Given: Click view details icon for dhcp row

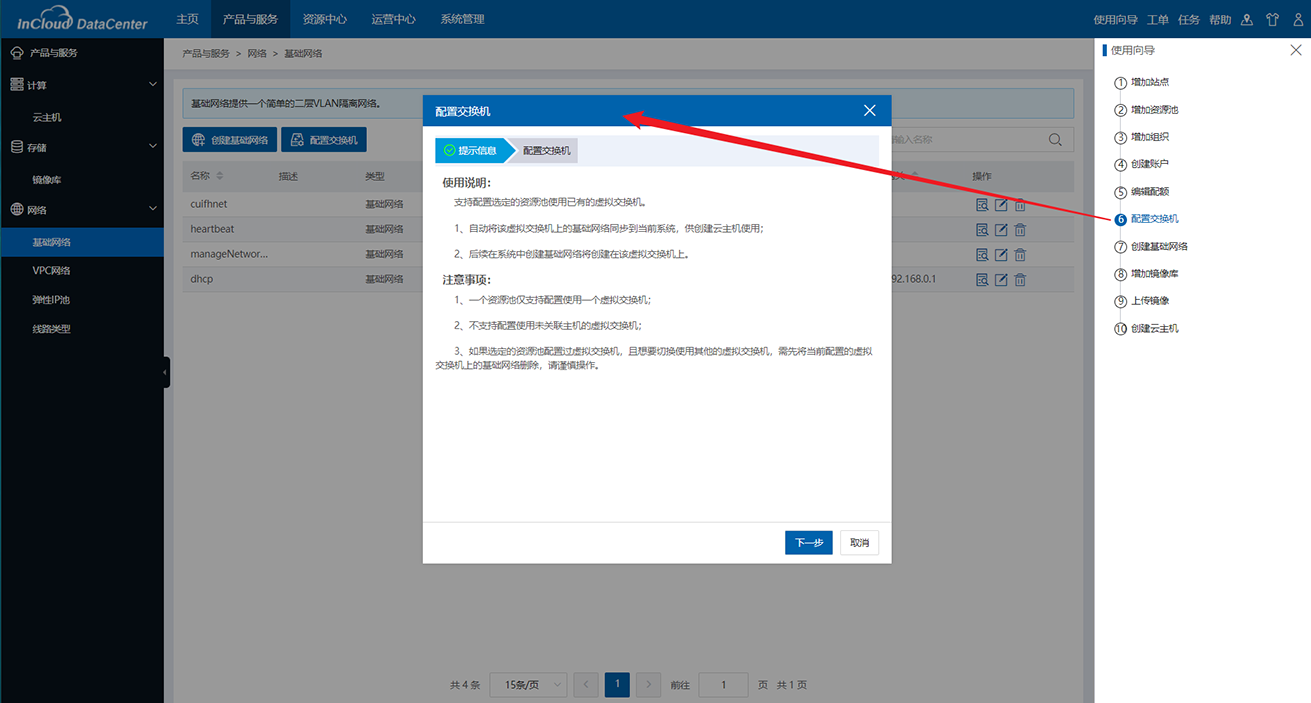Looking at the screenshot, I should 982,280.
